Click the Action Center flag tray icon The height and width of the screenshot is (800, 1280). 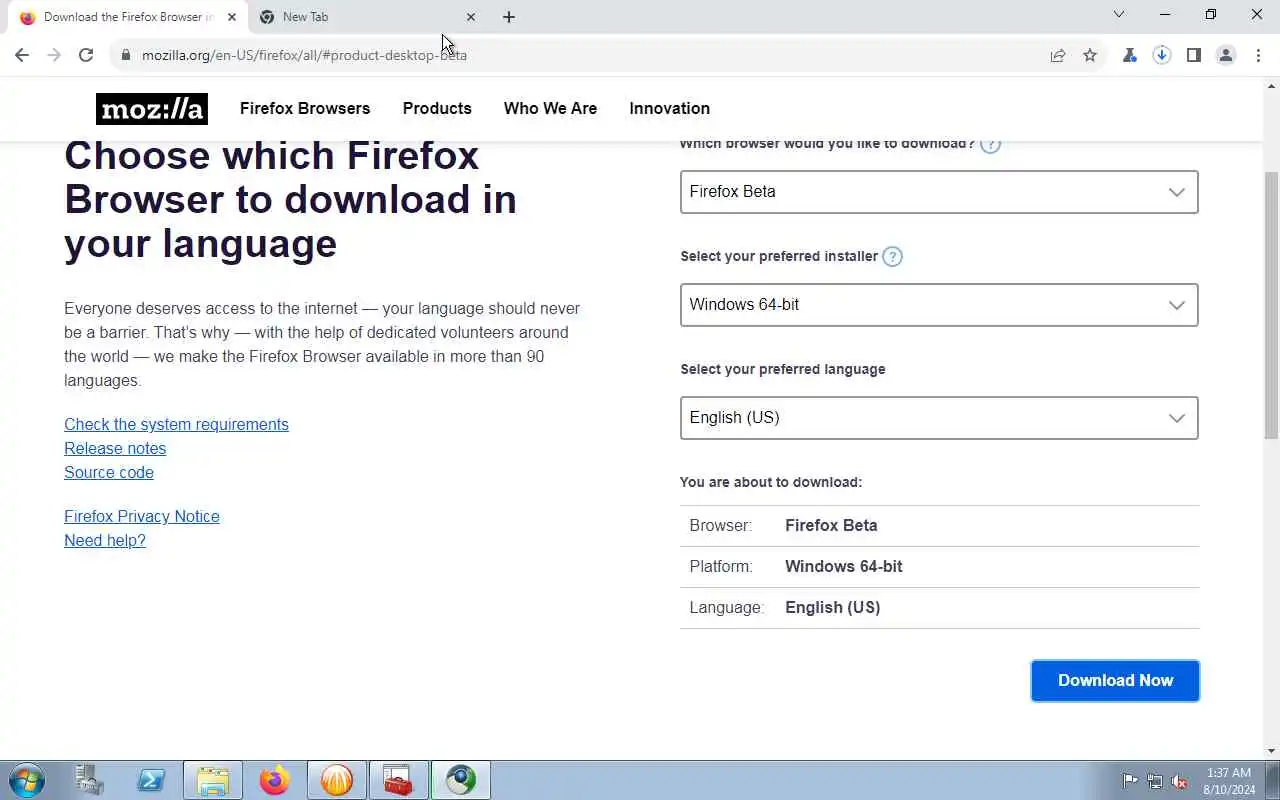tap(1131, 781)
